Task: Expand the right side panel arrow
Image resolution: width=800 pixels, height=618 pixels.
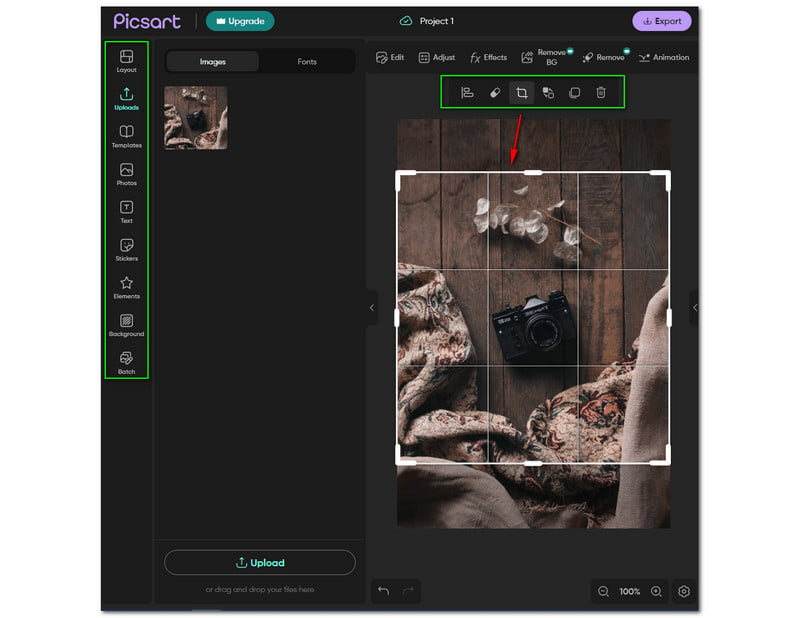Action: (x=695, y=308)
